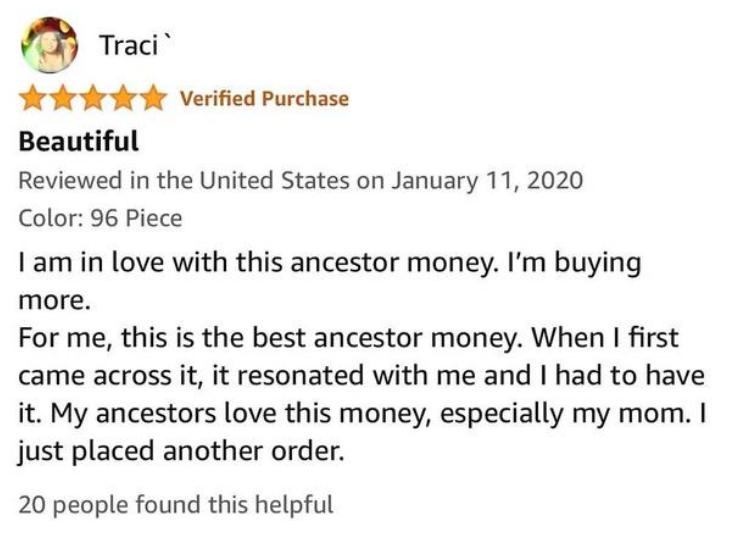Click the Verified Purchase label
The image size is (737, 538).
[x=265, y=99]
